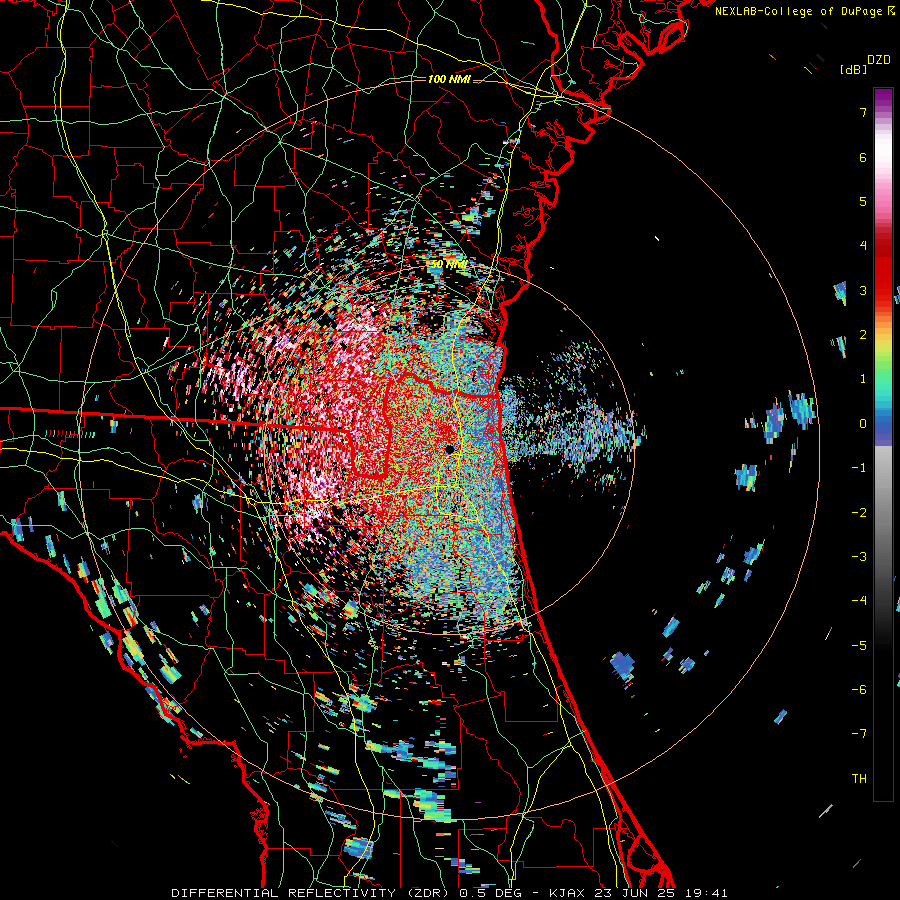Select the 1 value on the color scale

coord(863,379)
